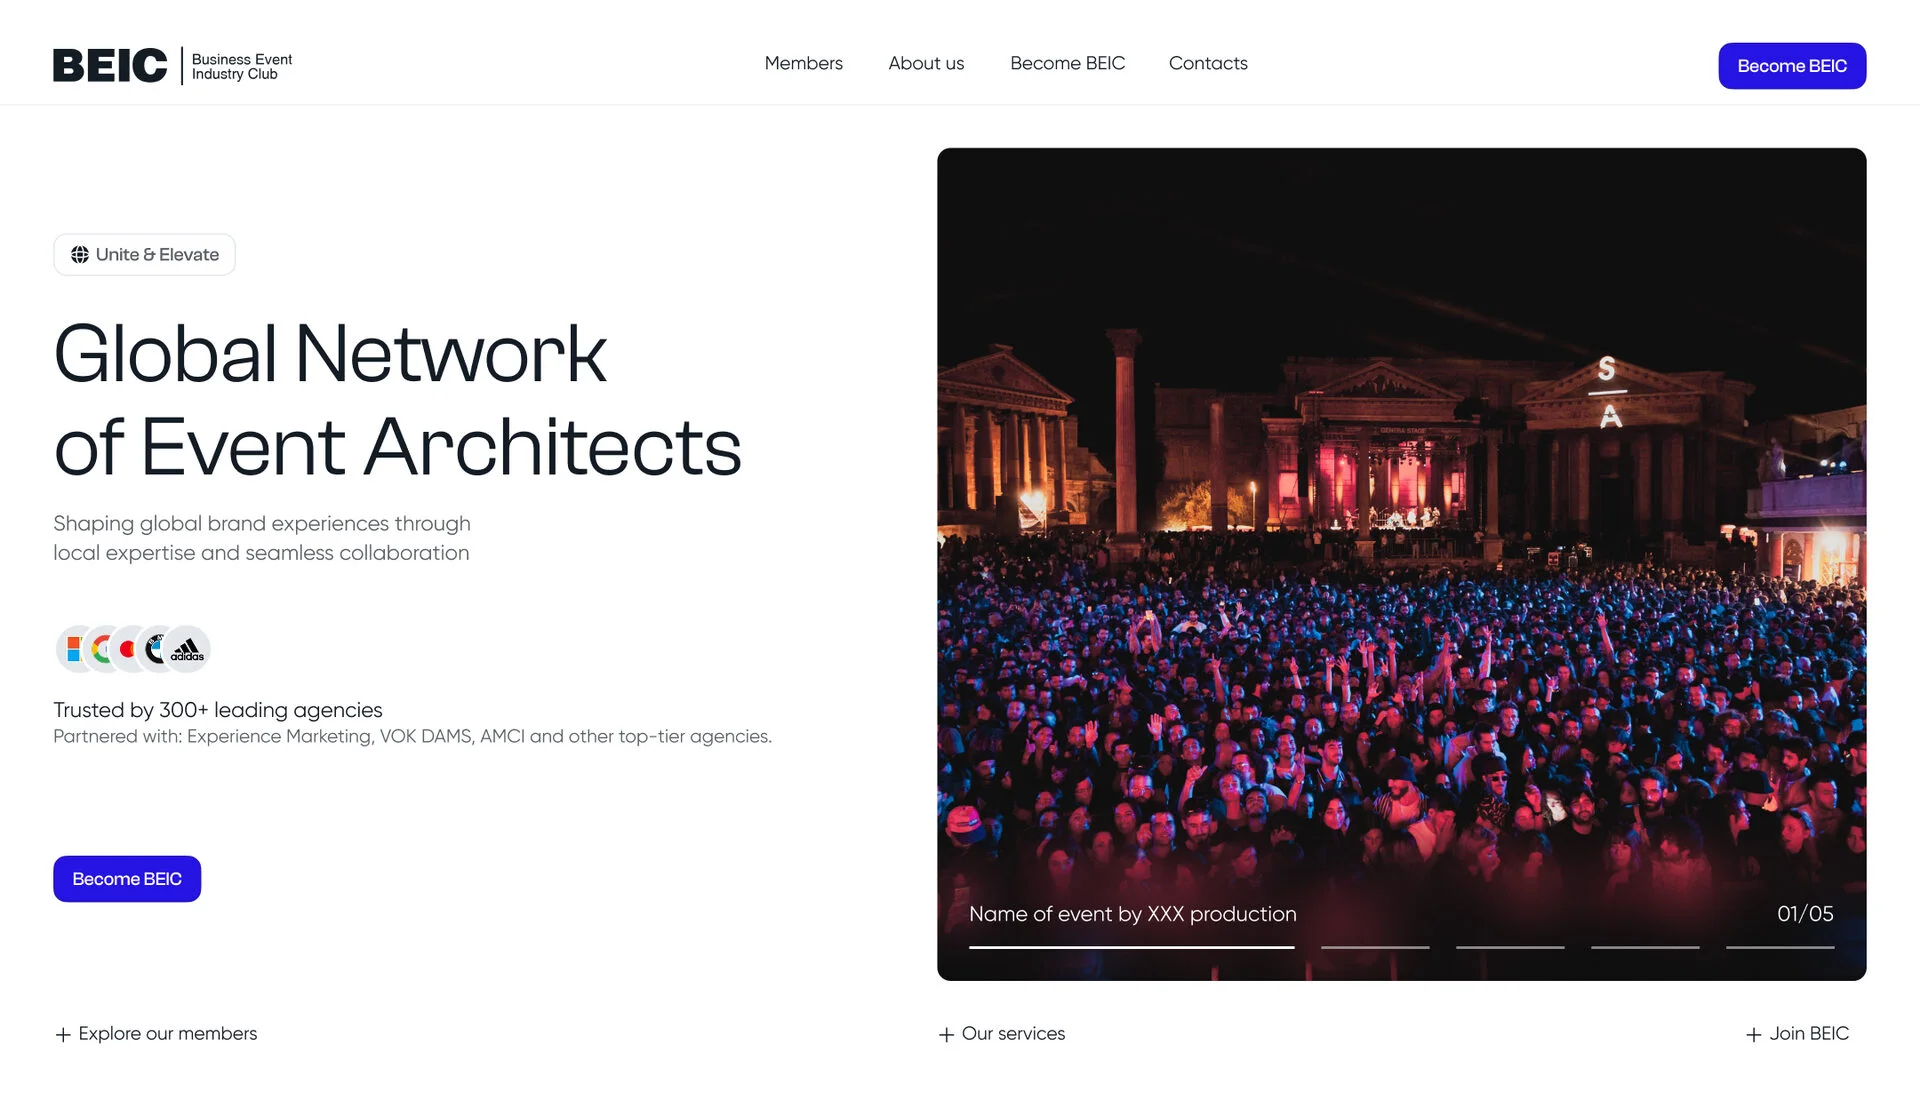Image resolution: width=1920 pixels, height=1100 pixels.
Task: Click the Business Event Industry Club tagline
Action: [x=241, y=67]
